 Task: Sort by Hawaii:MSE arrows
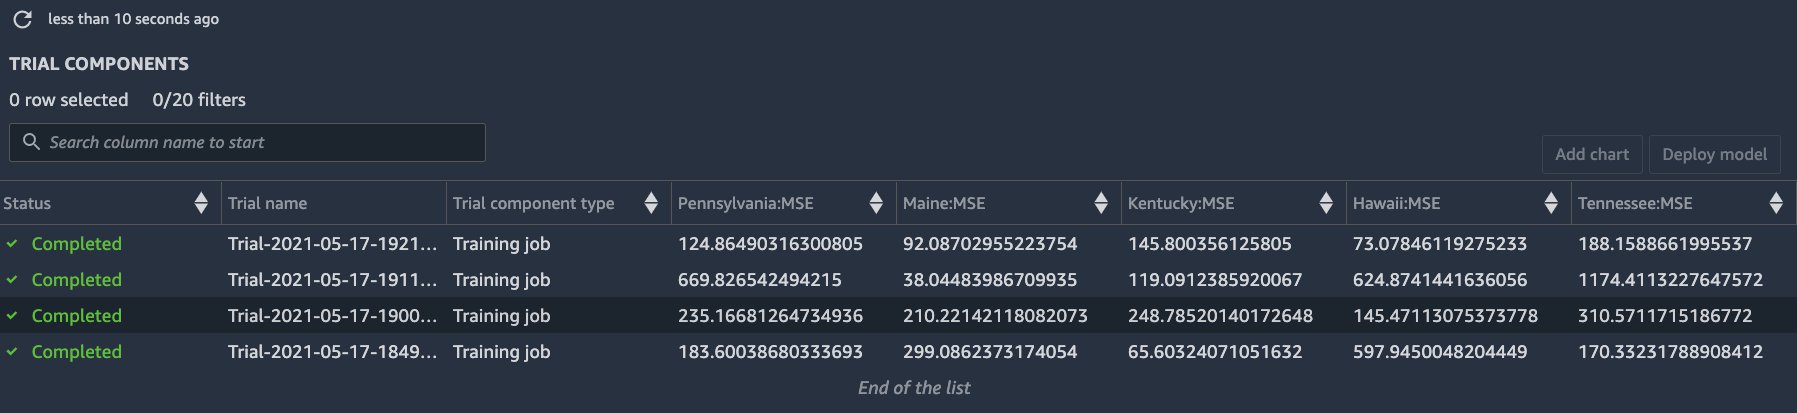1551,203
